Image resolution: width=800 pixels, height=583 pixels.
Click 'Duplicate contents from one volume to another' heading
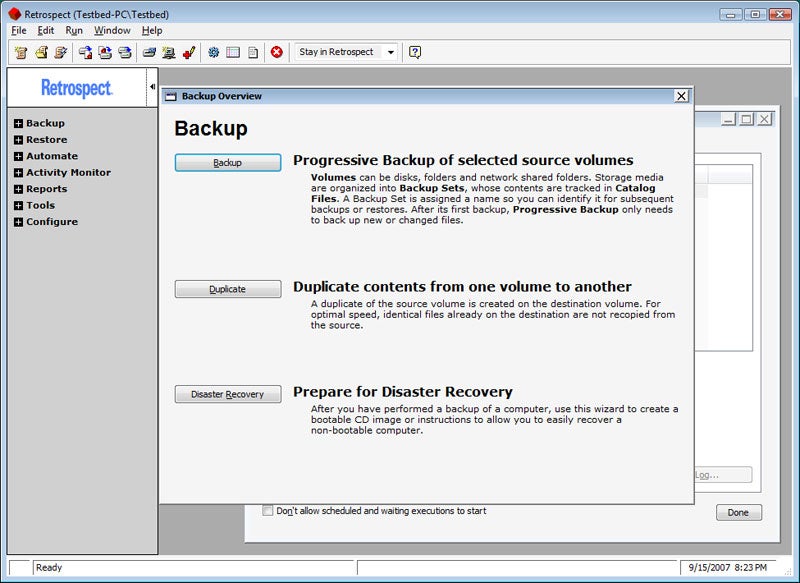pos(462,287)
